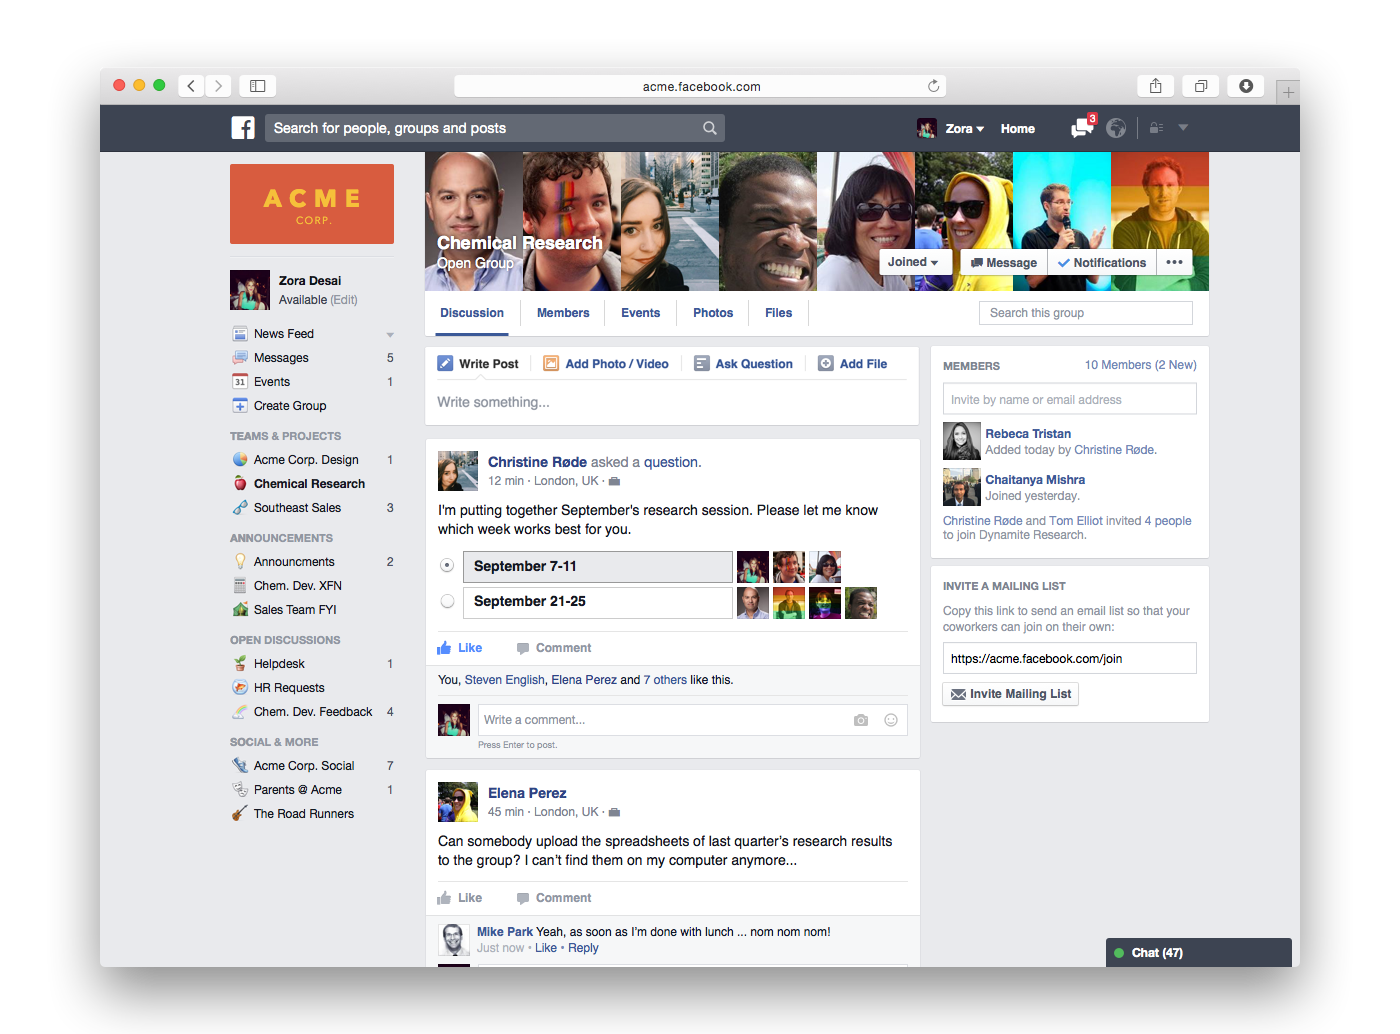Select the September 7-11 radio option
The image size is (1400, 1034).
coord(447,566)
